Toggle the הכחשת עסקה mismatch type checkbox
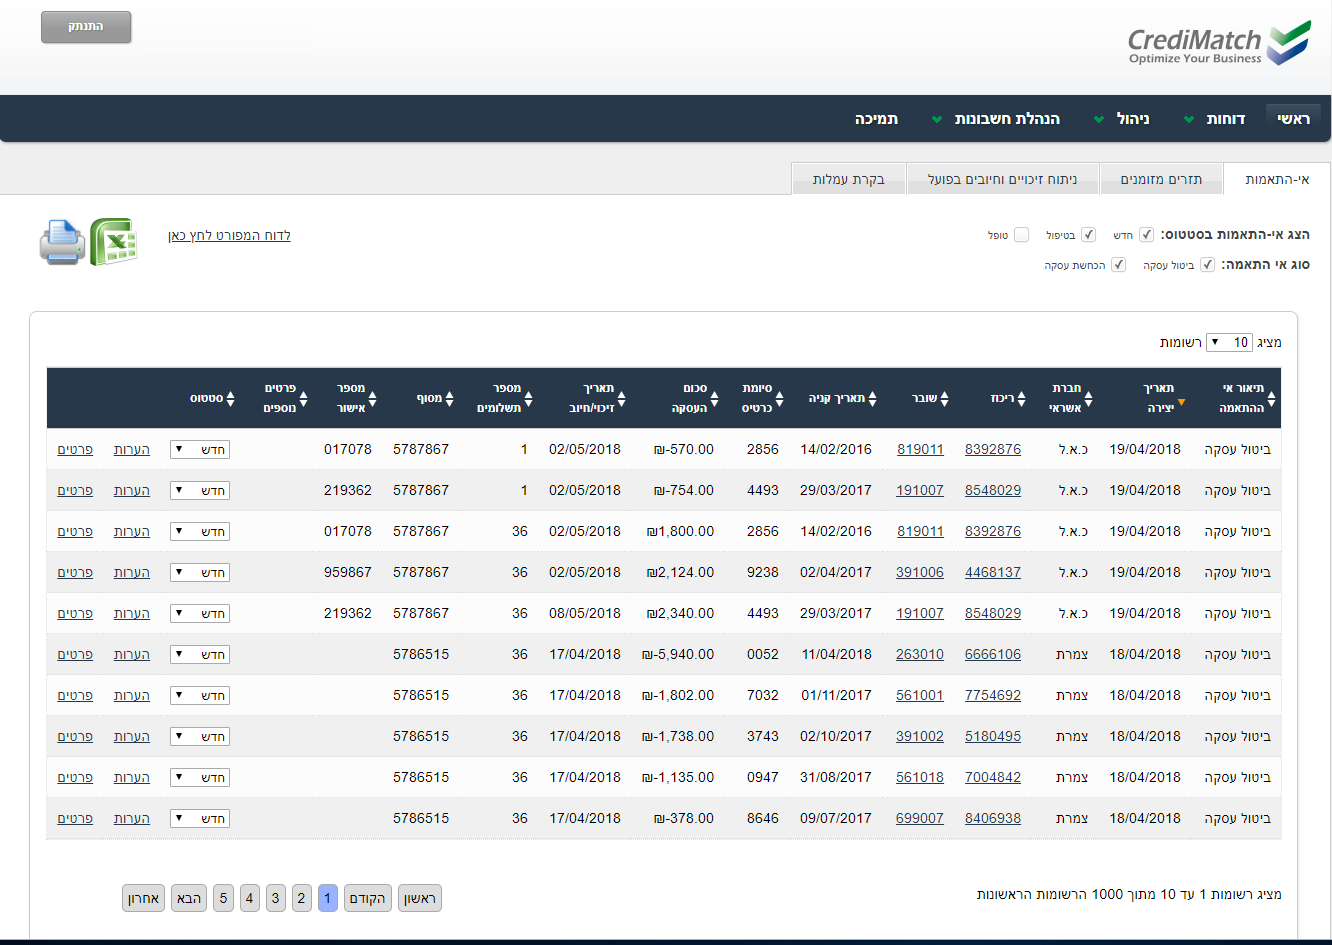The height and width of the screenshot is (945, 1332). 1118,265
